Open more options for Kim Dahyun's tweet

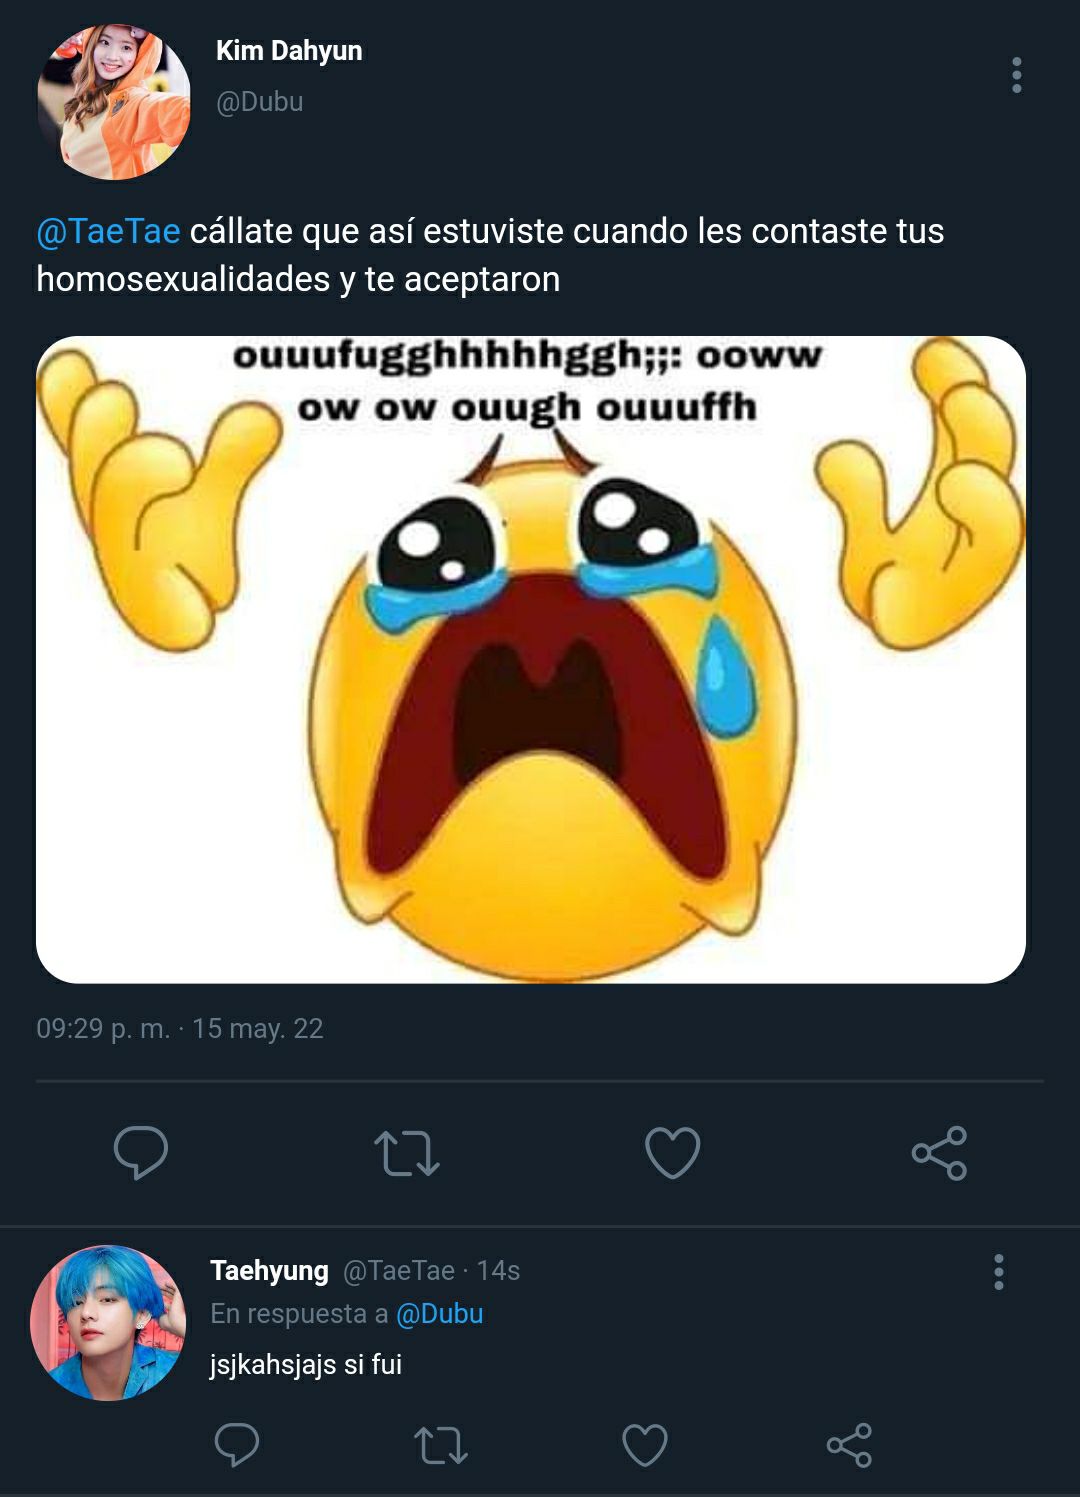1017,75
